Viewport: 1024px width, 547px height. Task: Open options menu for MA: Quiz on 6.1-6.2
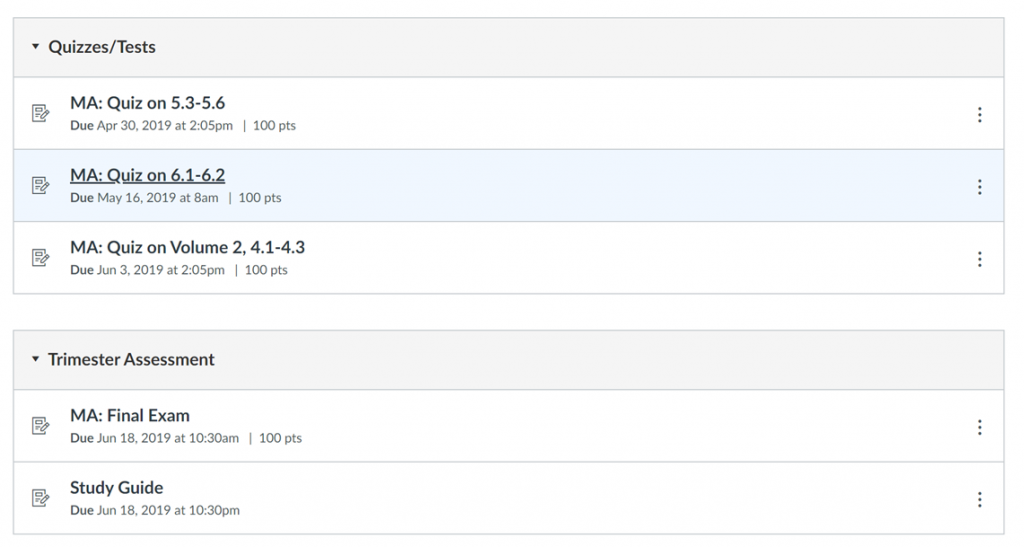(979, 187)
